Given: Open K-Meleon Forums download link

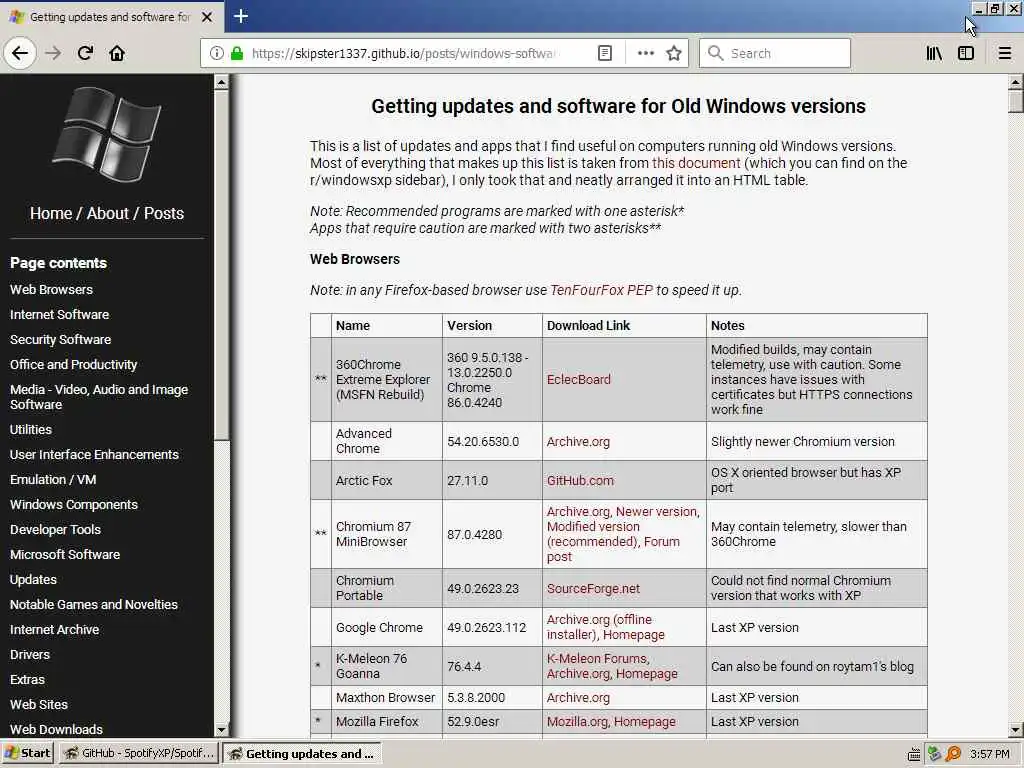Looking at the screenshot, I should (x=597, y=658).
